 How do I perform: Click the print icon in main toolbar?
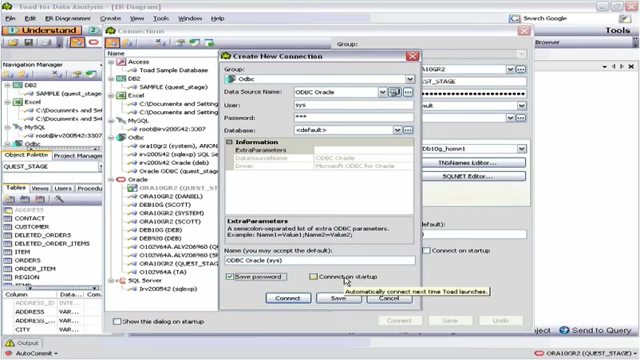pyautogui.click(x=47, y=42)
